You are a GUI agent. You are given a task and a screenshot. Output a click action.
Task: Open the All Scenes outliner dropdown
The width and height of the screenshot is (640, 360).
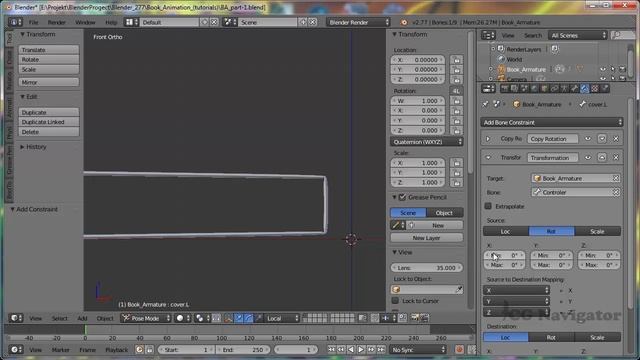tap(578, 36)
